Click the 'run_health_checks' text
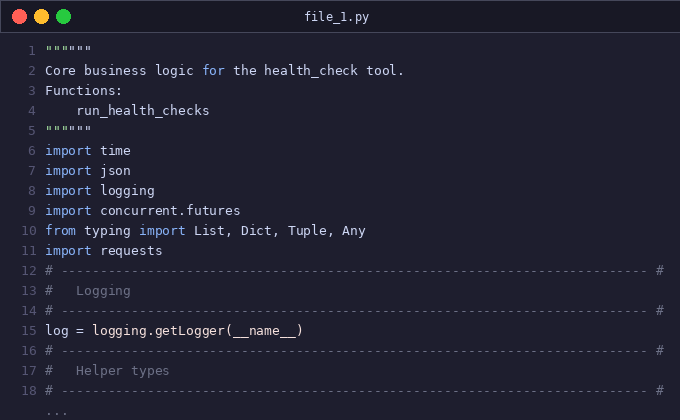 click(x=143, y=111)
